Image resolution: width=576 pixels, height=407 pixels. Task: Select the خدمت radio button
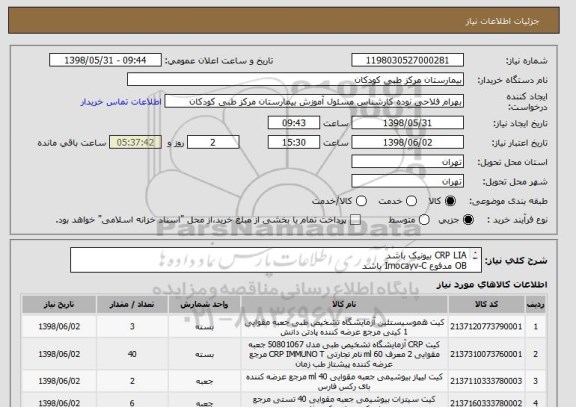click(x=411, y=201)
